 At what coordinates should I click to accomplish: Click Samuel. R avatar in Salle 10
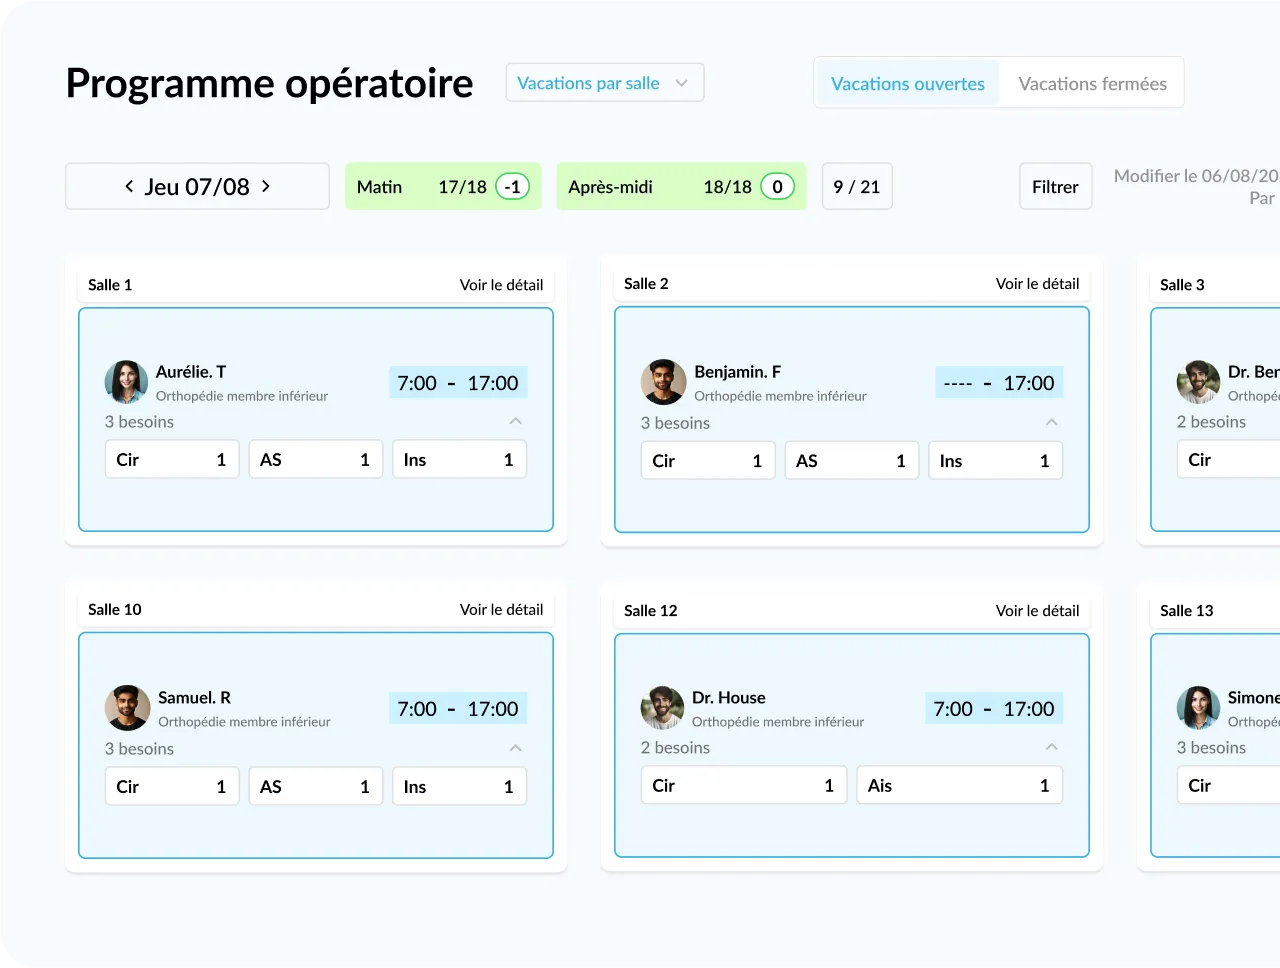pyautogui.click(x=127, y=708)
